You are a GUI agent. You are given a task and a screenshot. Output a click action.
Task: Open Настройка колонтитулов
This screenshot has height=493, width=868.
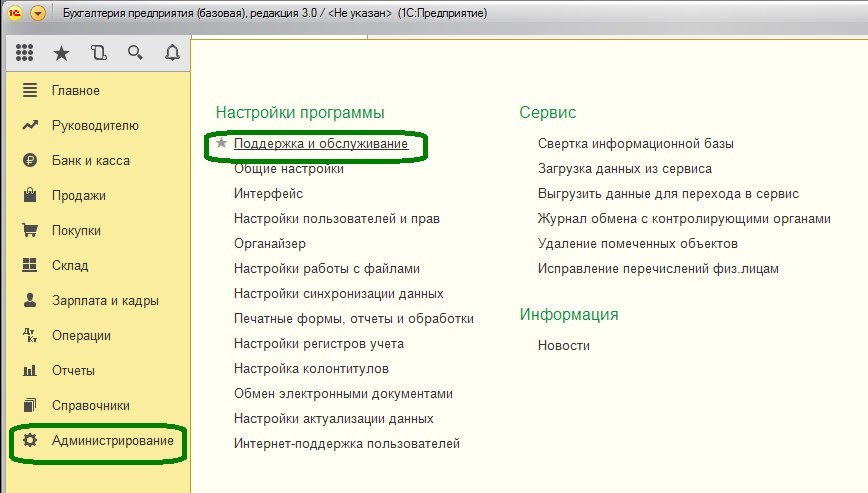311,369
